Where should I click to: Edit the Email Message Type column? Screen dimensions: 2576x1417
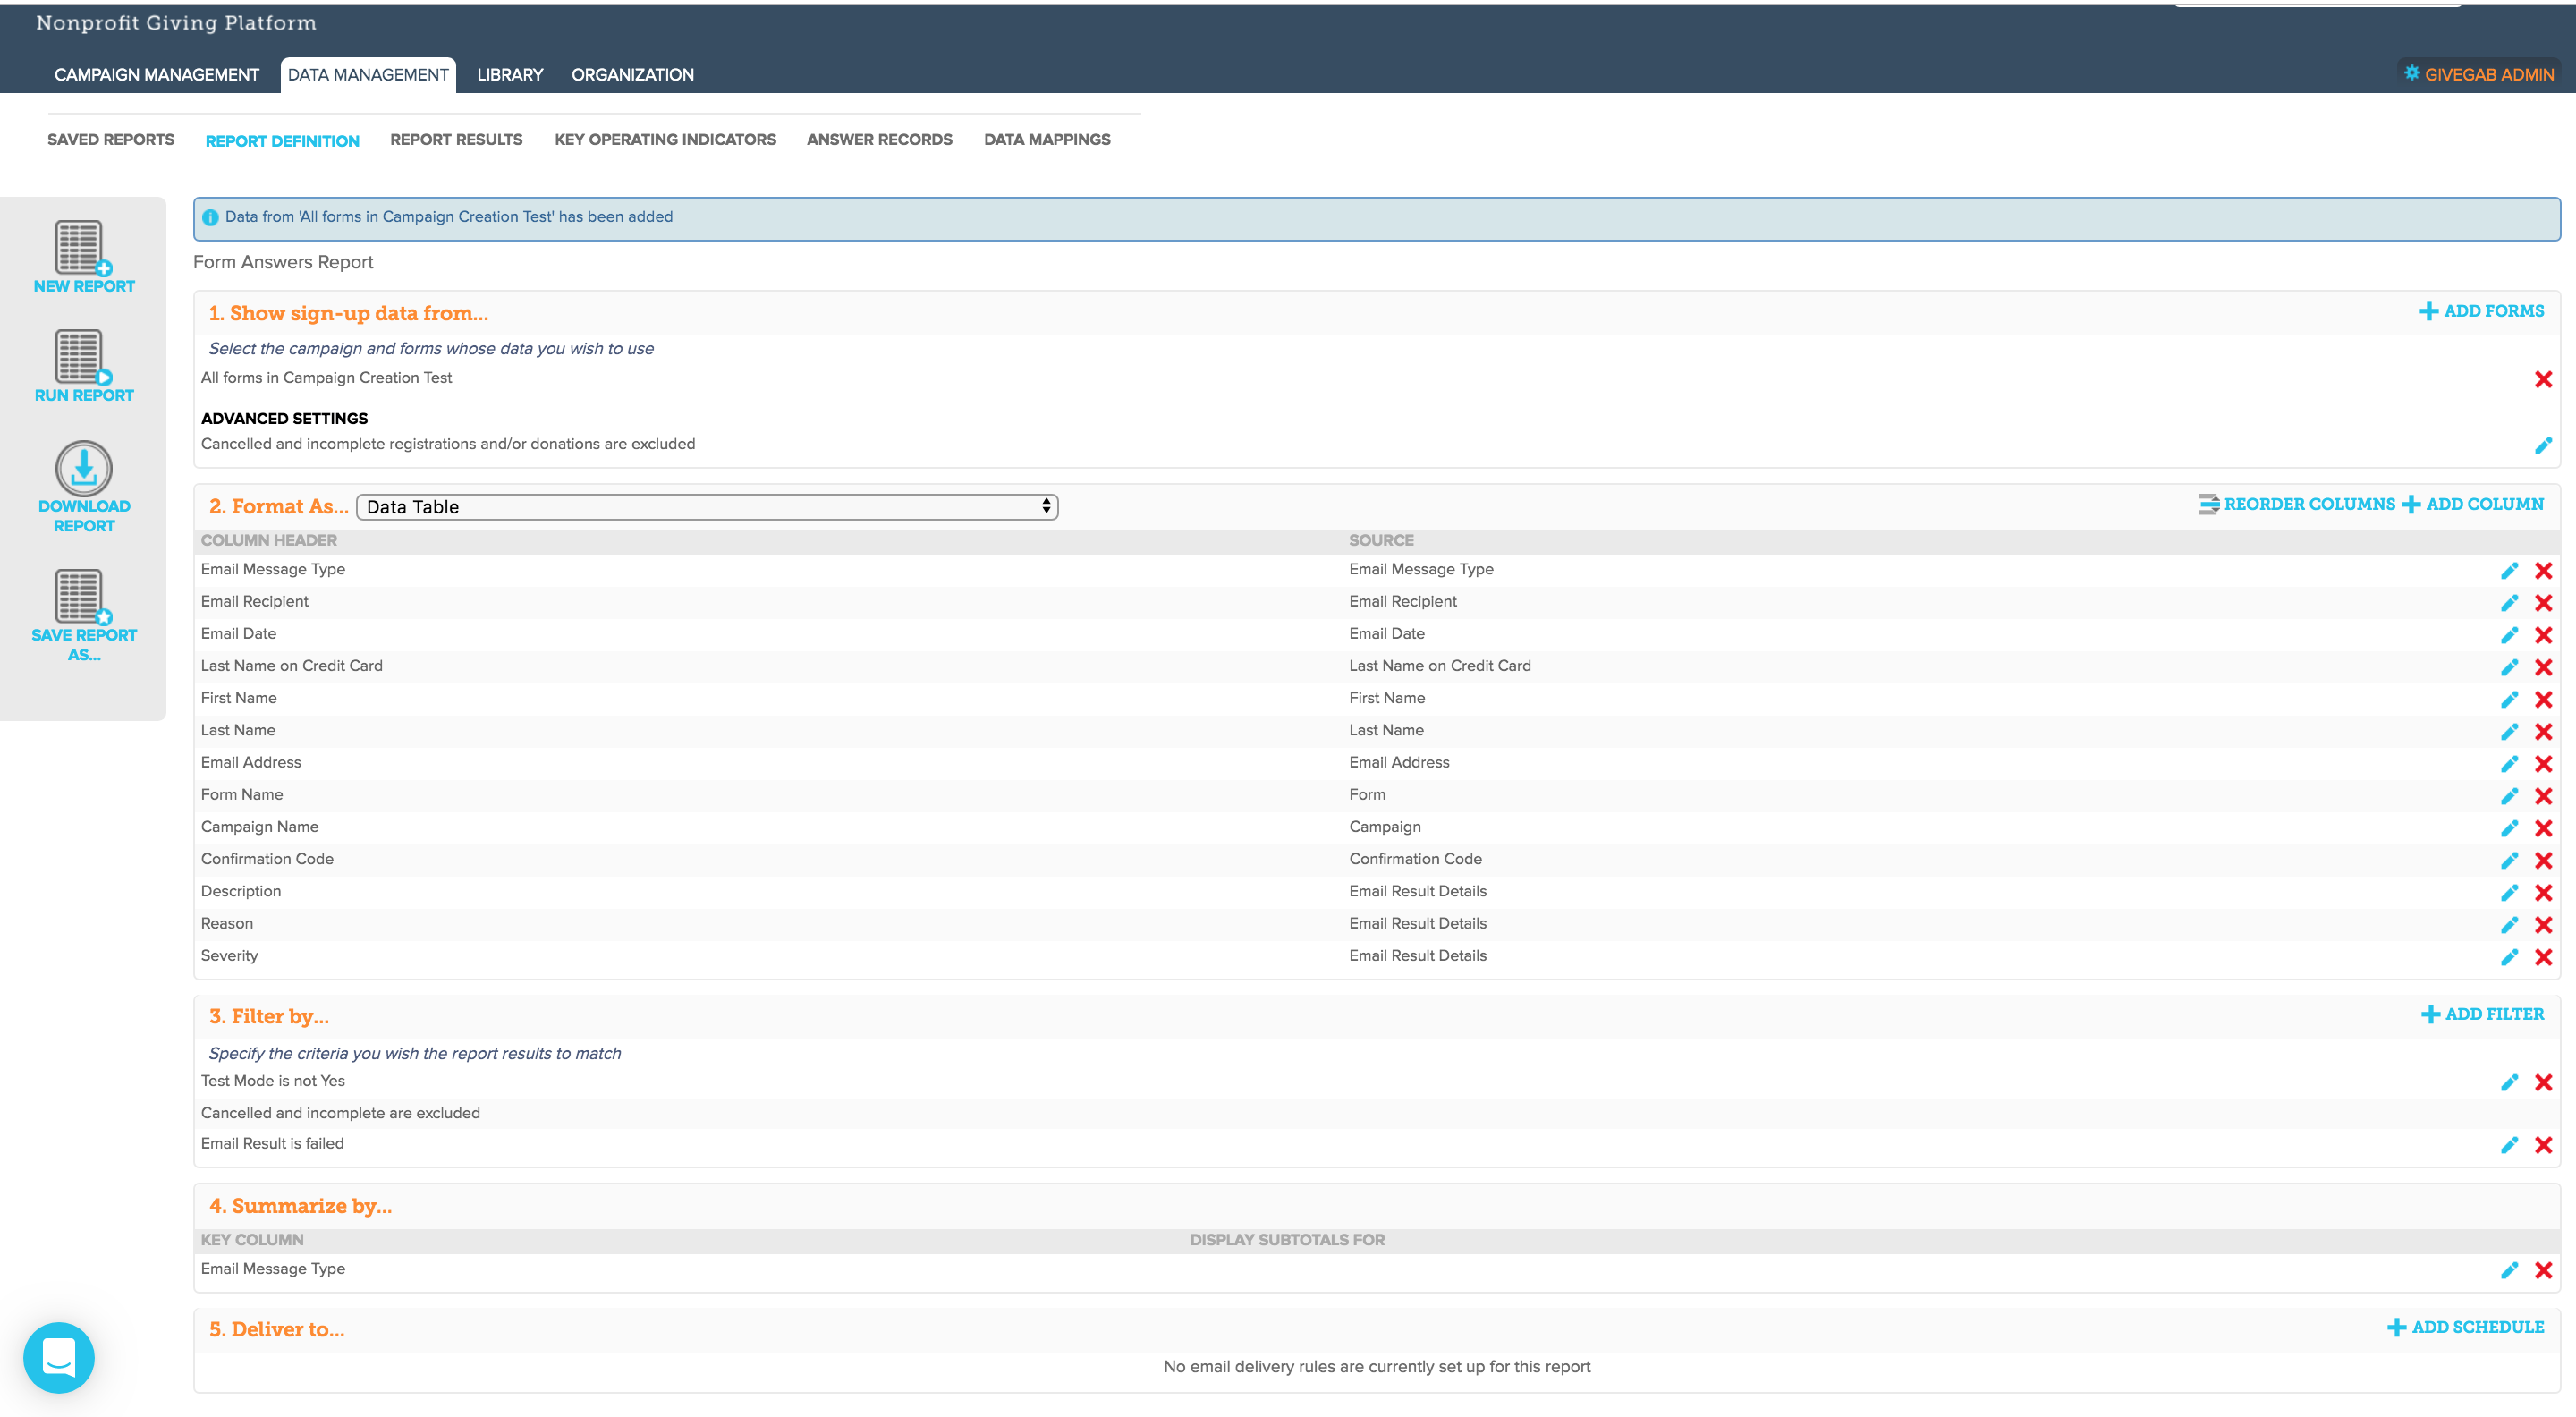[2509, 570]
